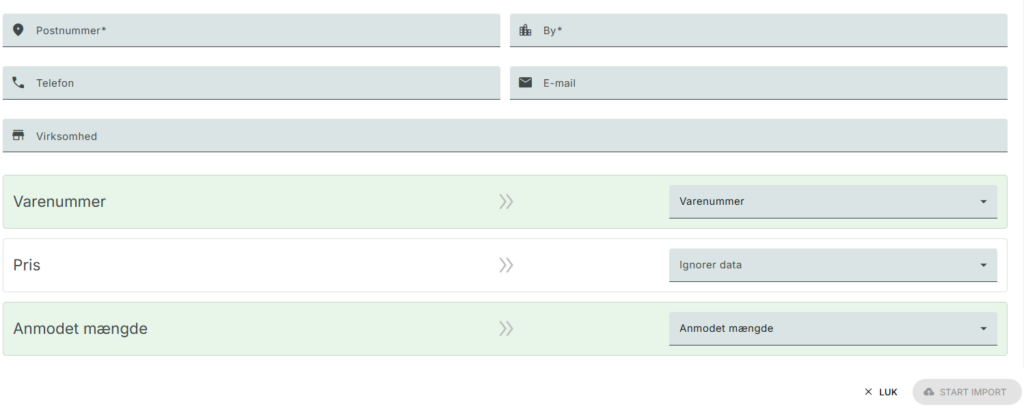Focus the By city input field
The height and width of the screenshot is (409, 1024).
coord(758,30)
